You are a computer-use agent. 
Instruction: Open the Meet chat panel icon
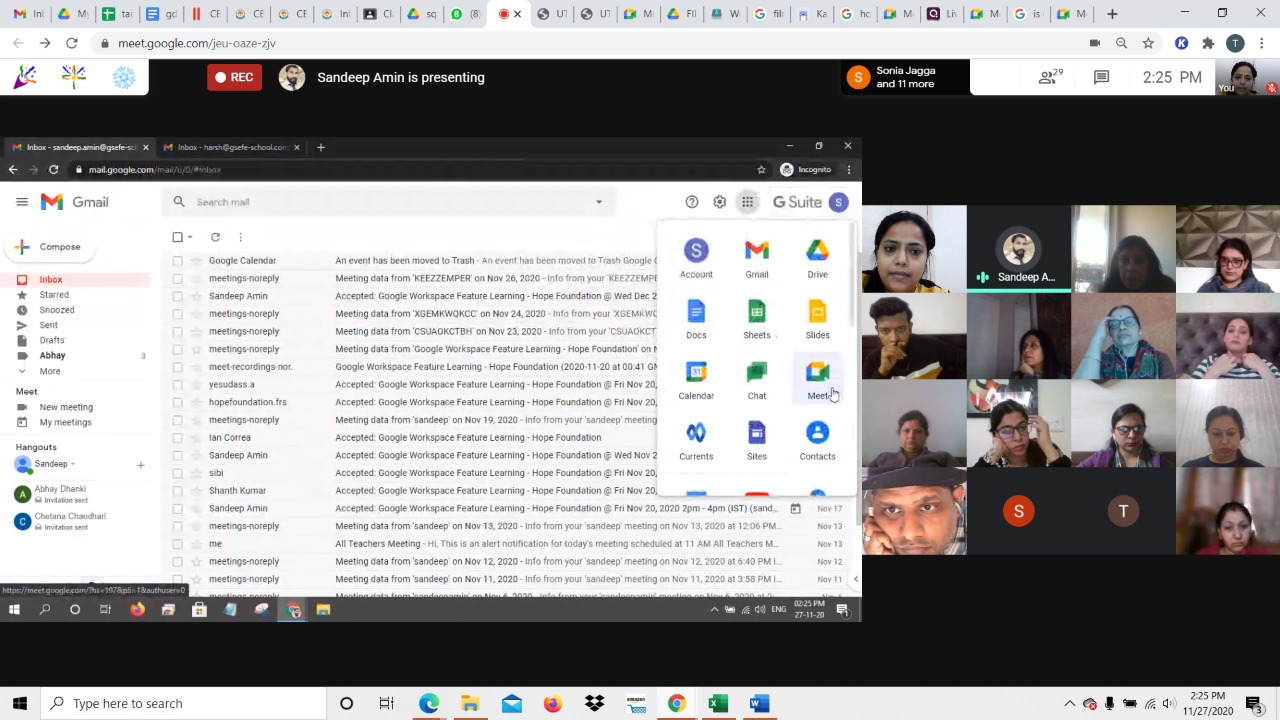coord(1101,77)
